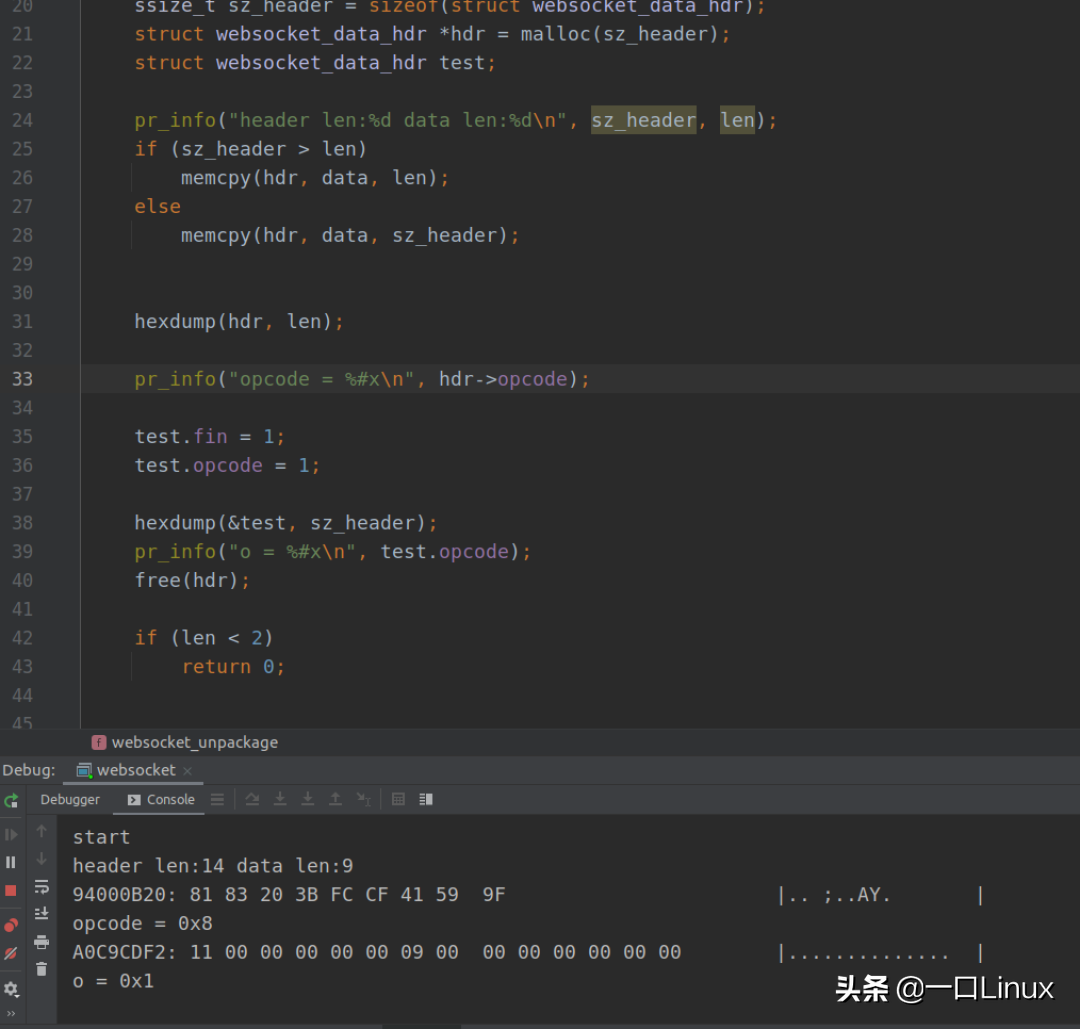Image resolution: width=1080 pixels, height=1029 pixels.
Task: Click the layout icon after the calculator
Action: [426, 799]
